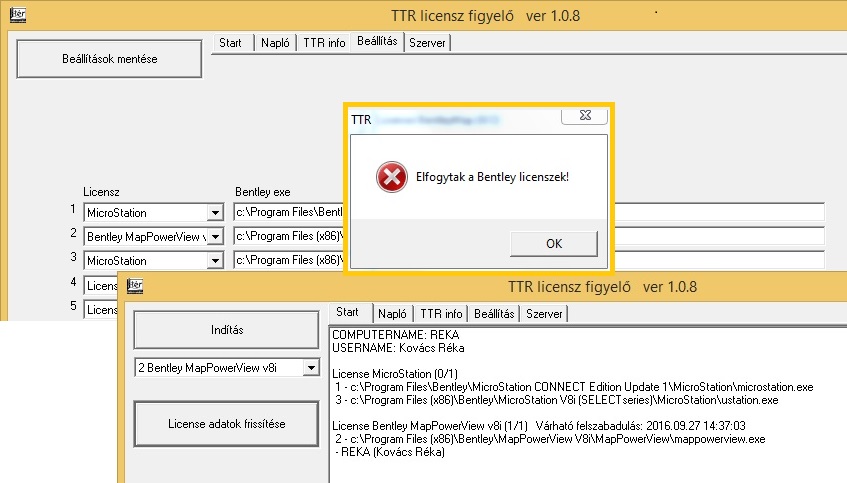This screenshot has width=847, height=483.
Task: Click License adatok frissítése button
Action: 225,424
